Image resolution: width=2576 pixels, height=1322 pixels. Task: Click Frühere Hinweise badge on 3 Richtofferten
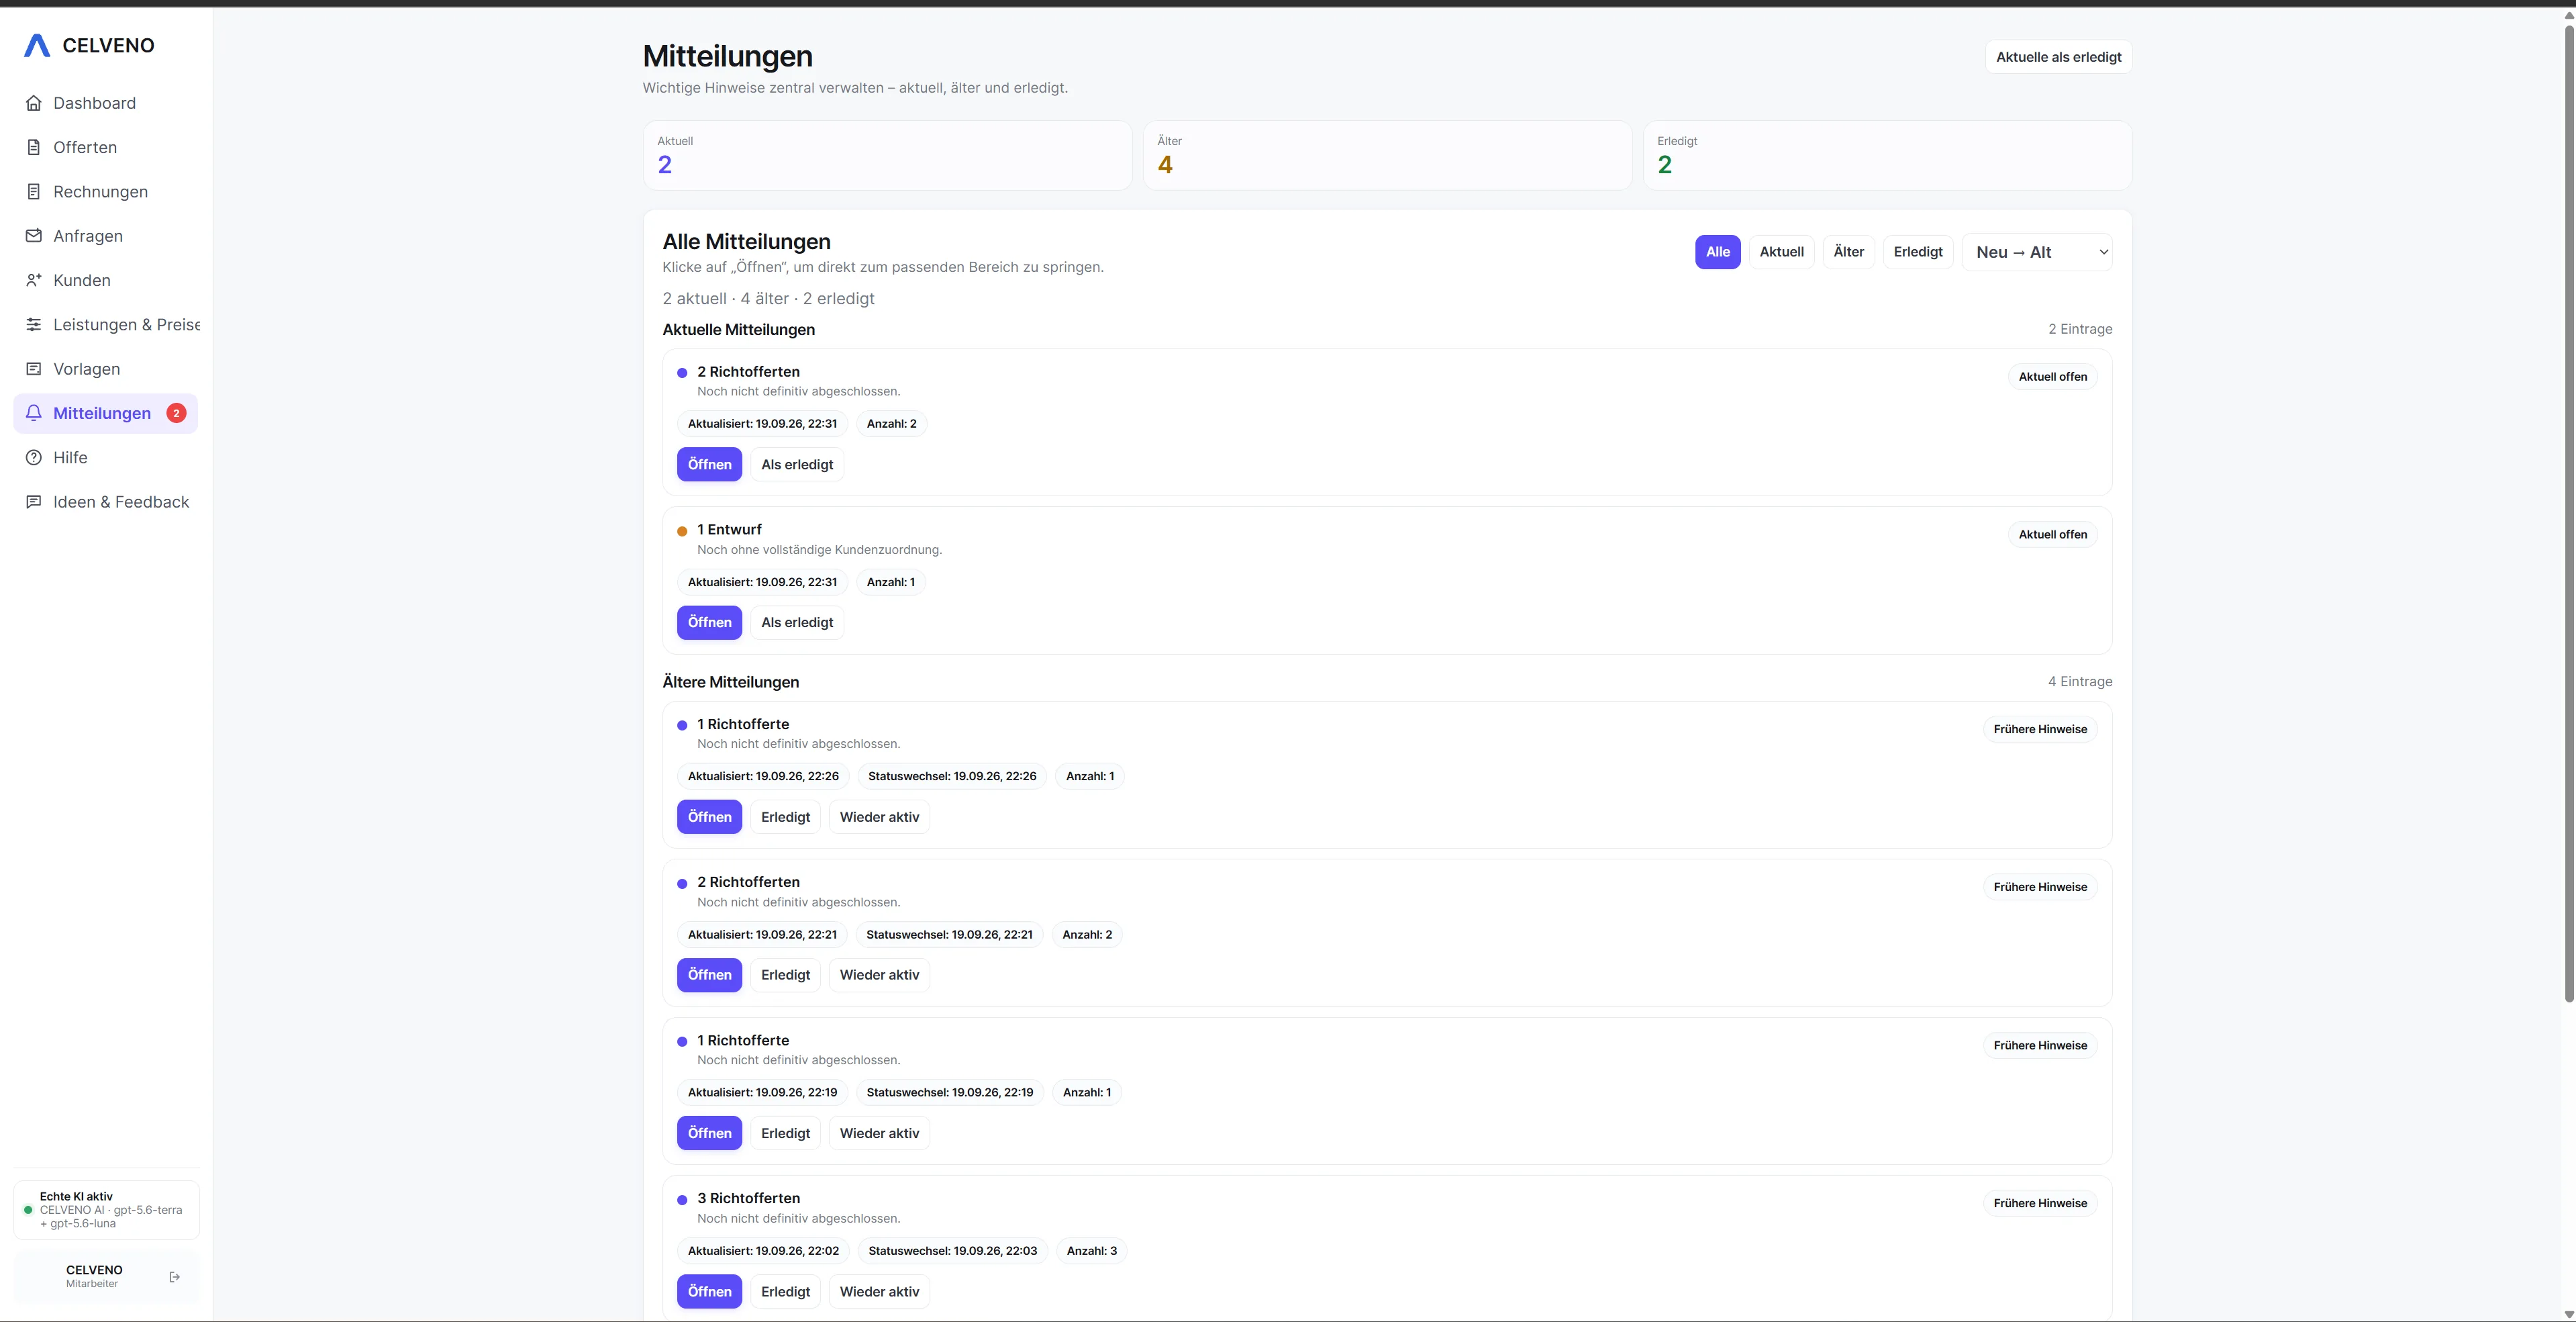[x=2040, y=1203]
